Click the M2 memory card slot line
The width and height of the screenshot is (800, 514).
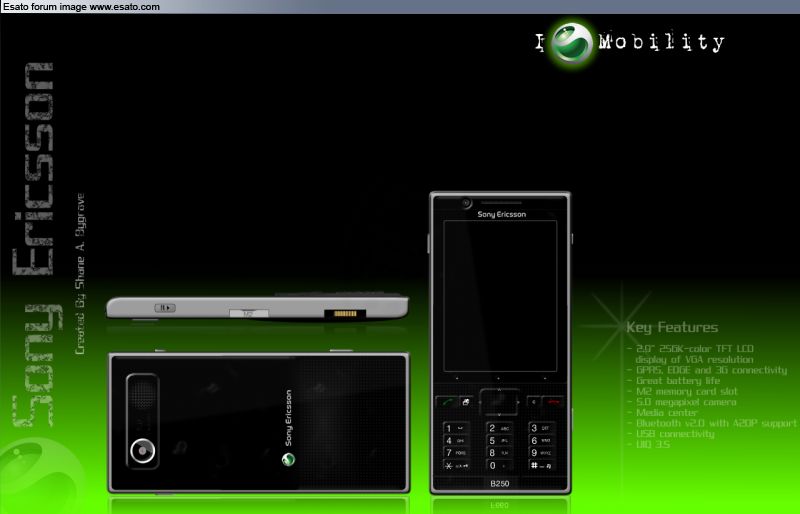coord(687,391)
